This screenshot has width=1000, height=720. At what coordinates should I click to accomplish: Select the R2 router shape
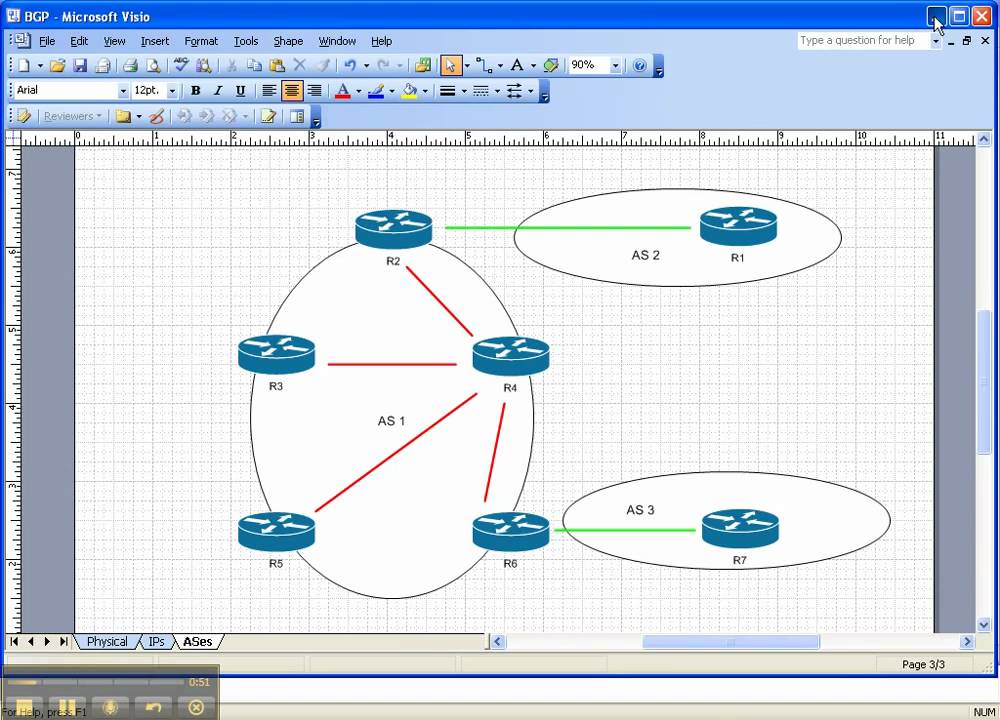click(393, 228)
